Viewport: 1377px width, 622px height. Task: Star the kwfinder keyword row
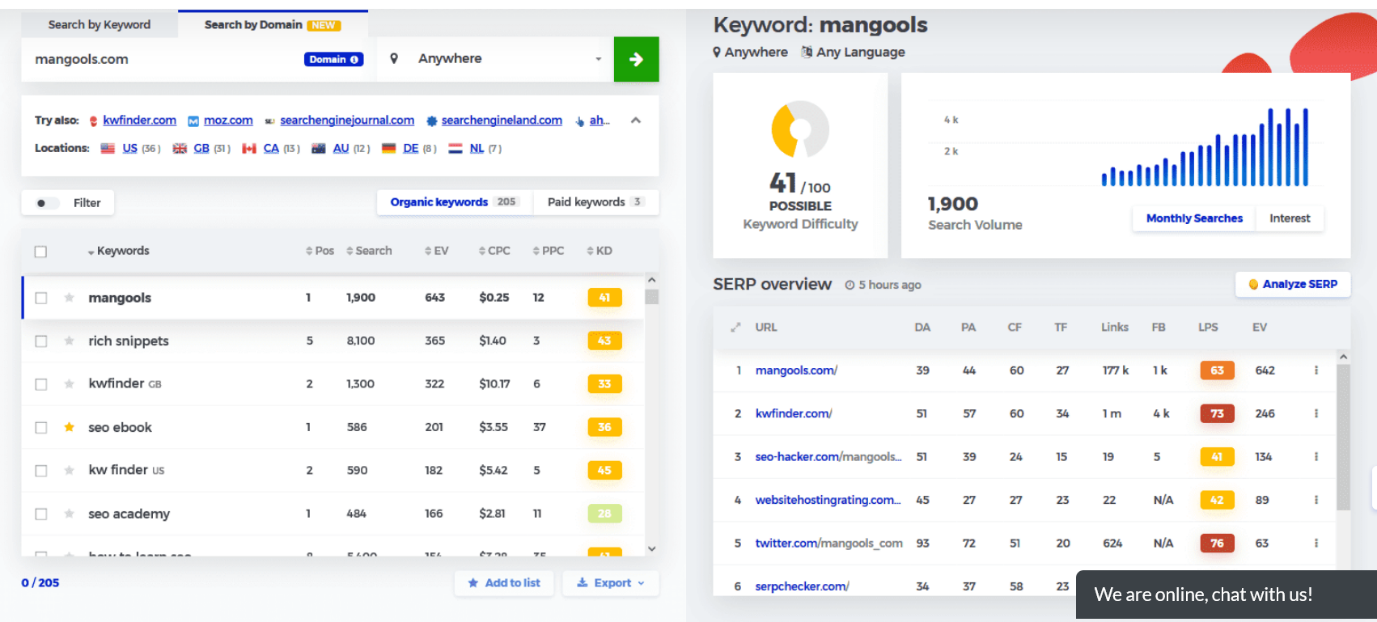pyautogui.click(x=69, y=384)
